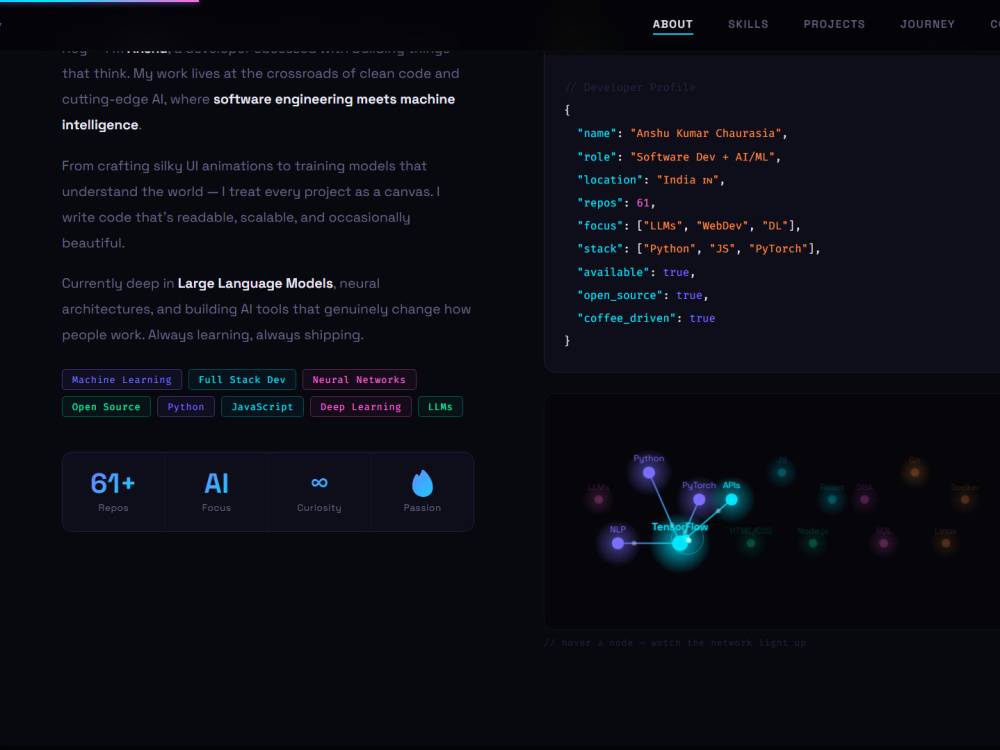Click the PyTorch node in the graph
Viewport: 1000px width, 750px height.
coord(699,499)
